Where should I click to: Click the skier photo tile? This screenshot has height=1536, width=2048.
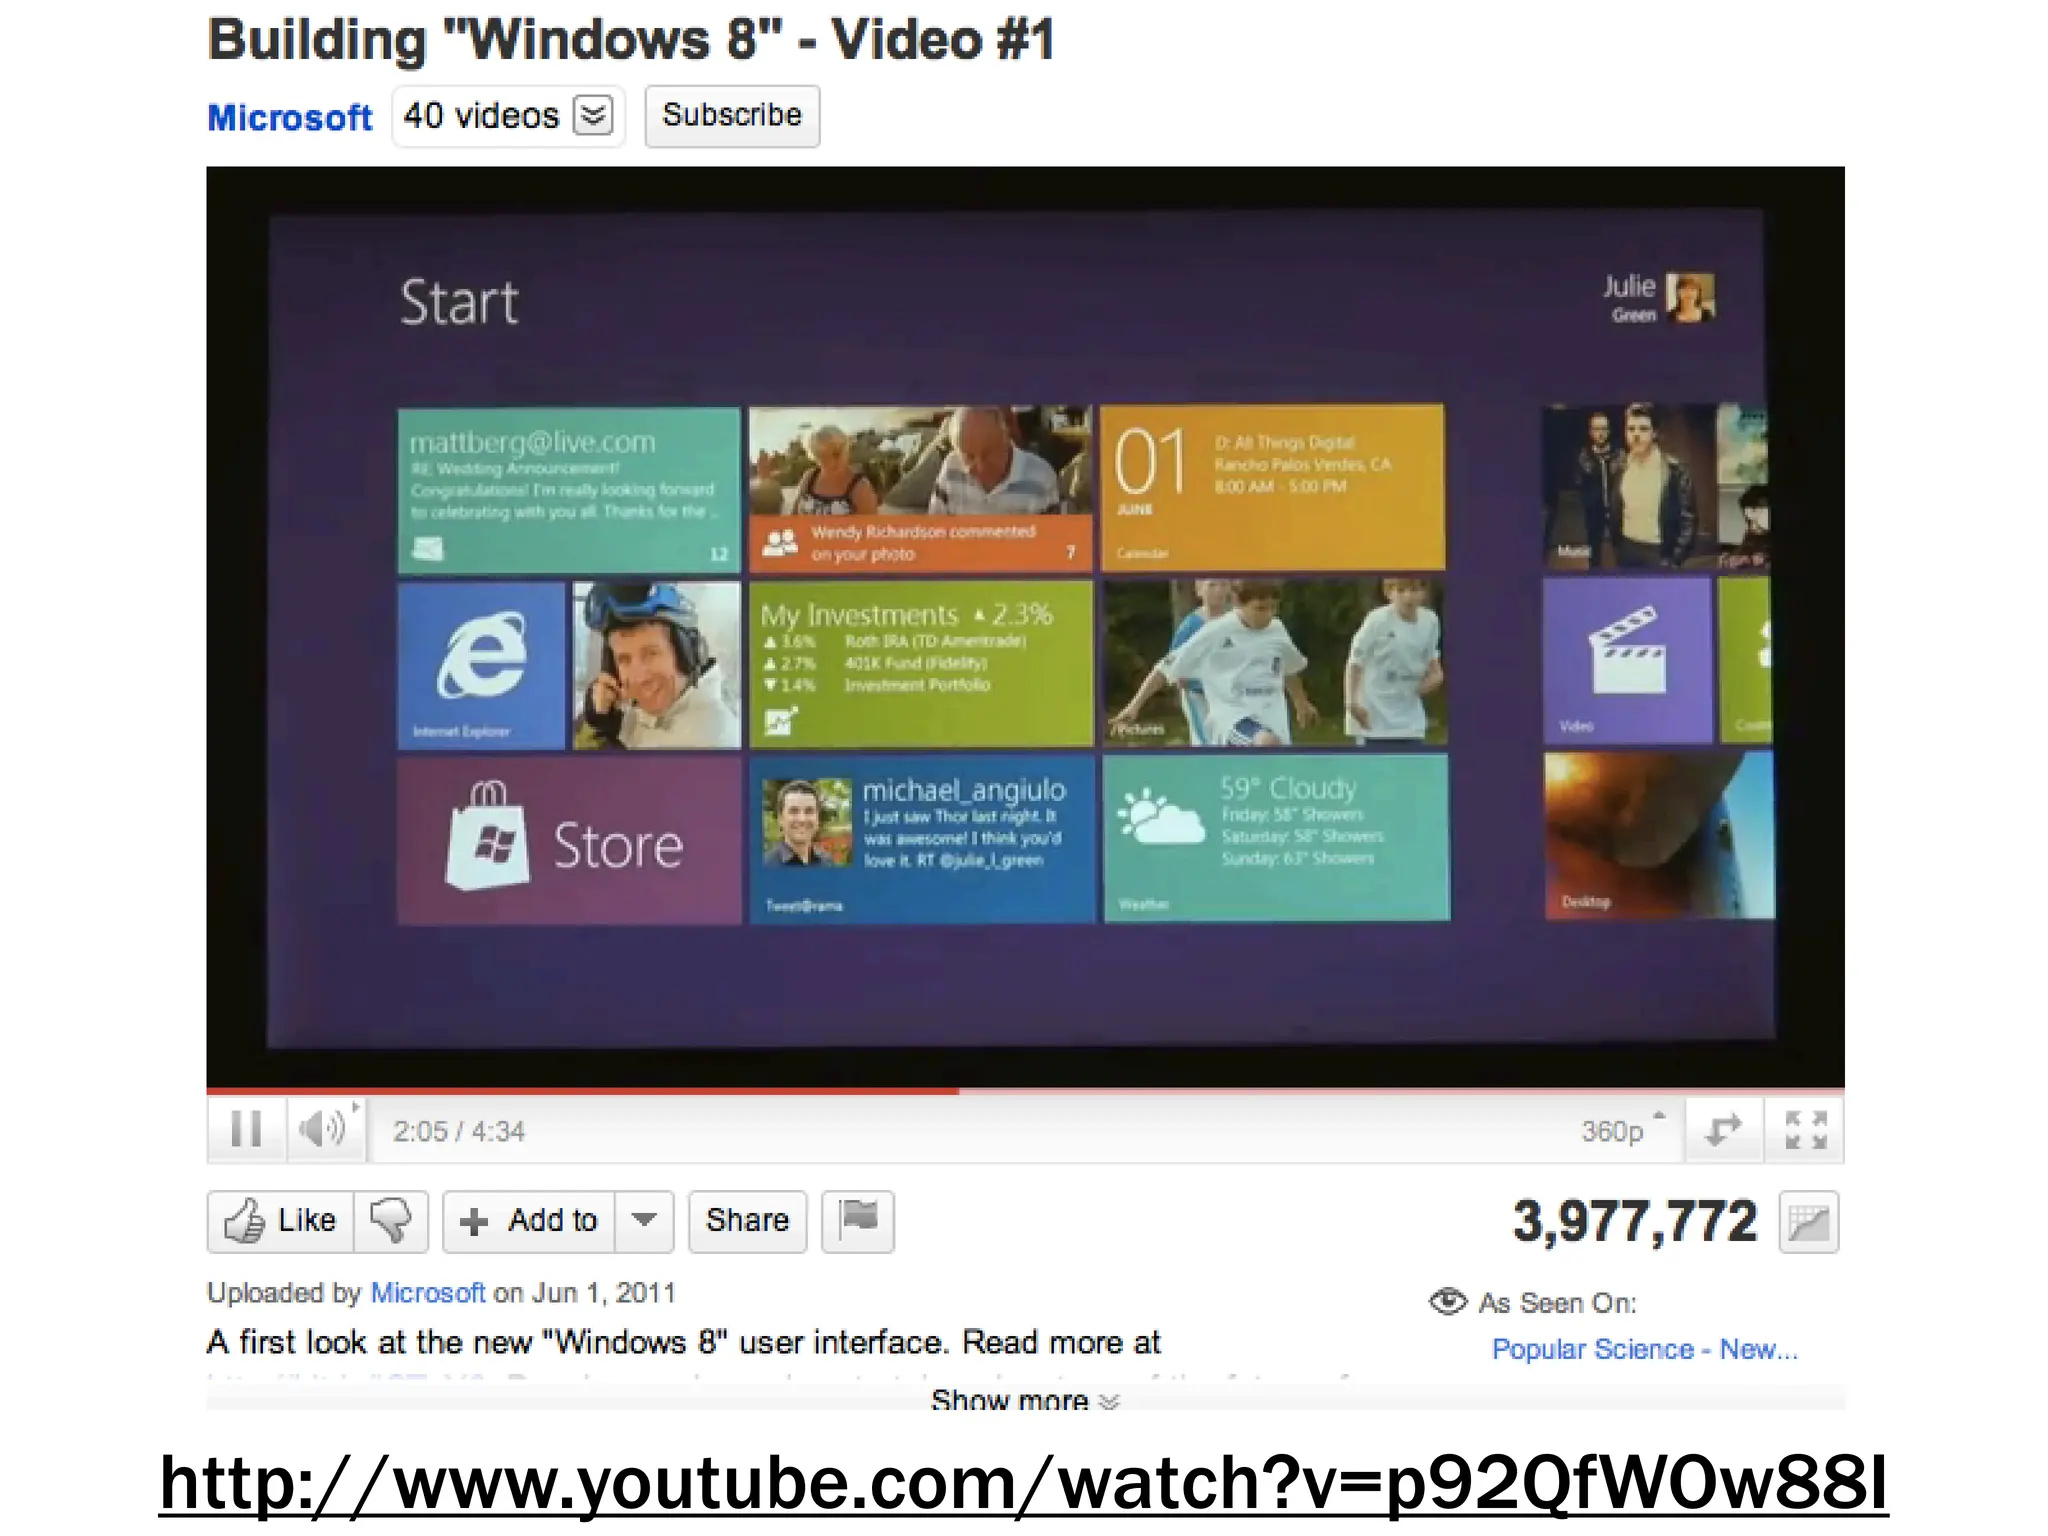pos(656,665)
